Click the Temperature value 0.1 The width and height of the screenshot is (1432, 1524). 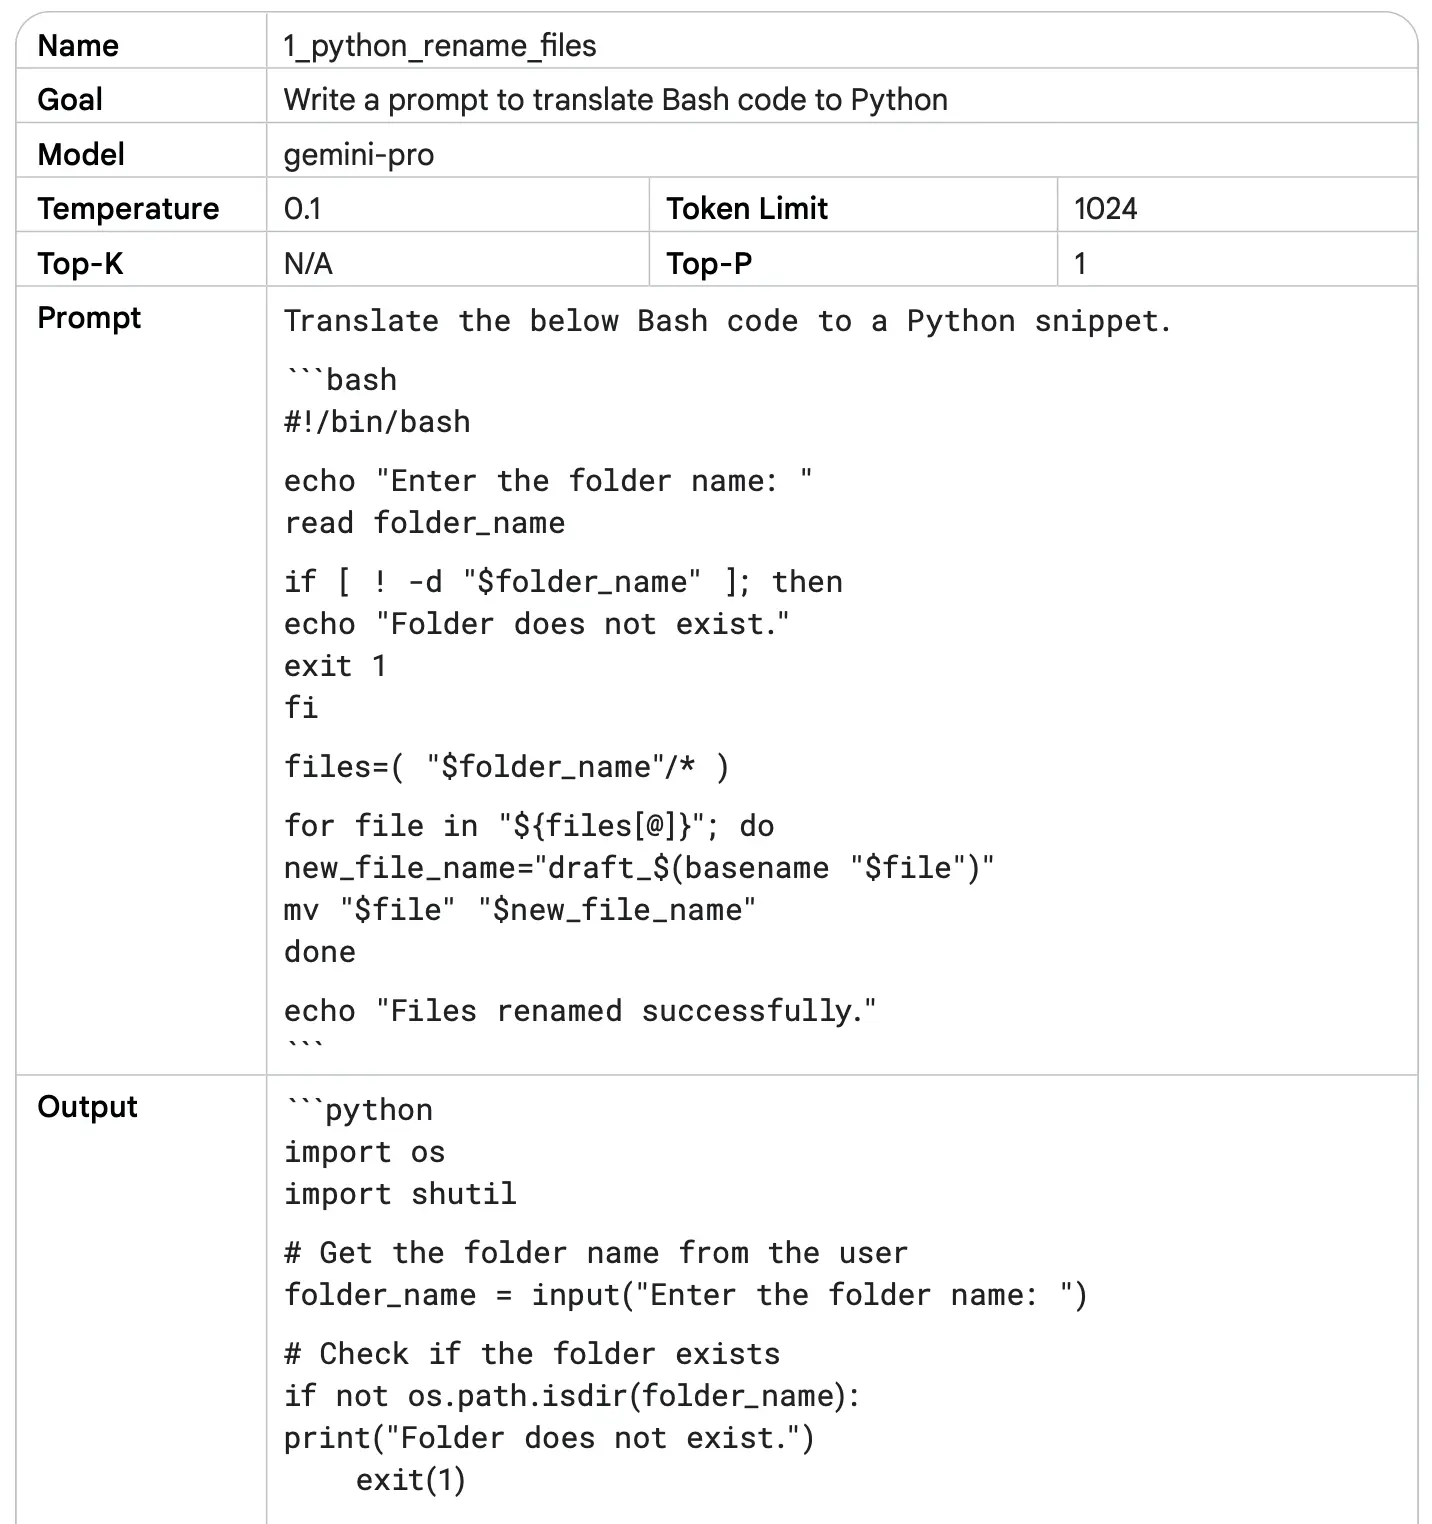pos(302,209)
